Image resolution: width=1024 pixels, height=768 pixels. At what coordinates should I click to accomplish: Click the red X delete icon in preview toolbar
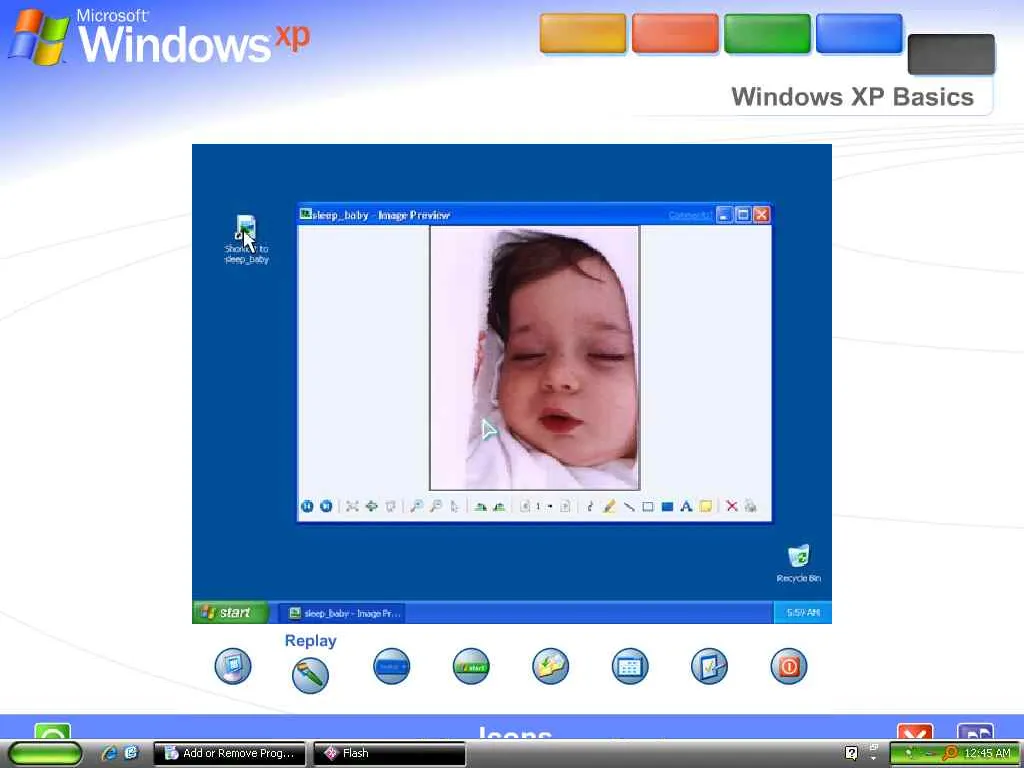coord(731,506)
